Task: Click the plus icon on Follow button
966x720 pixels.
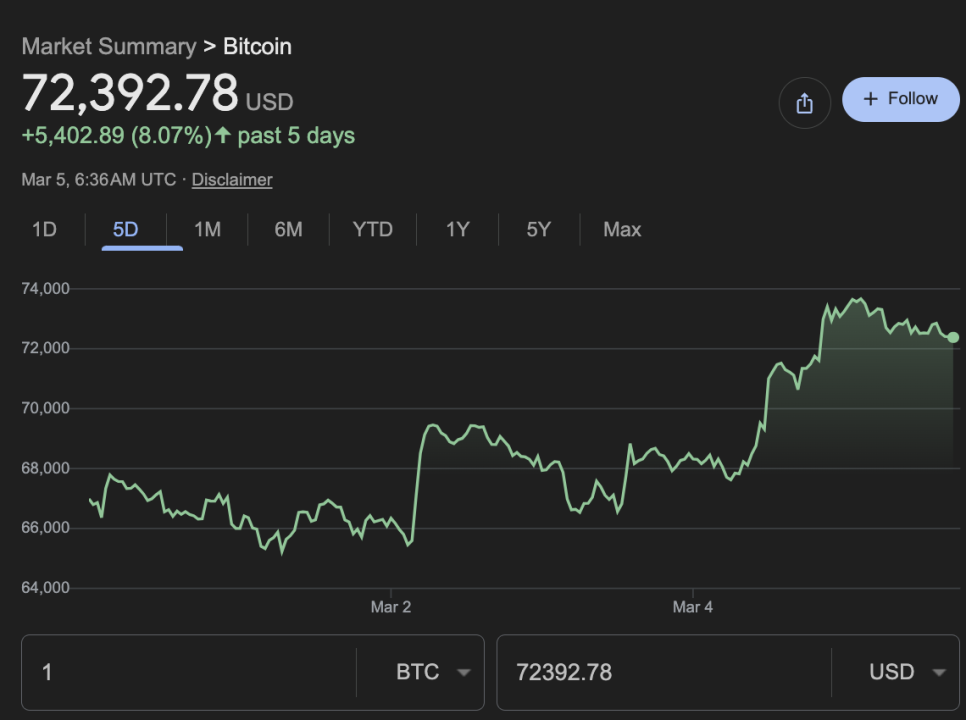Action: click(870, 99)
